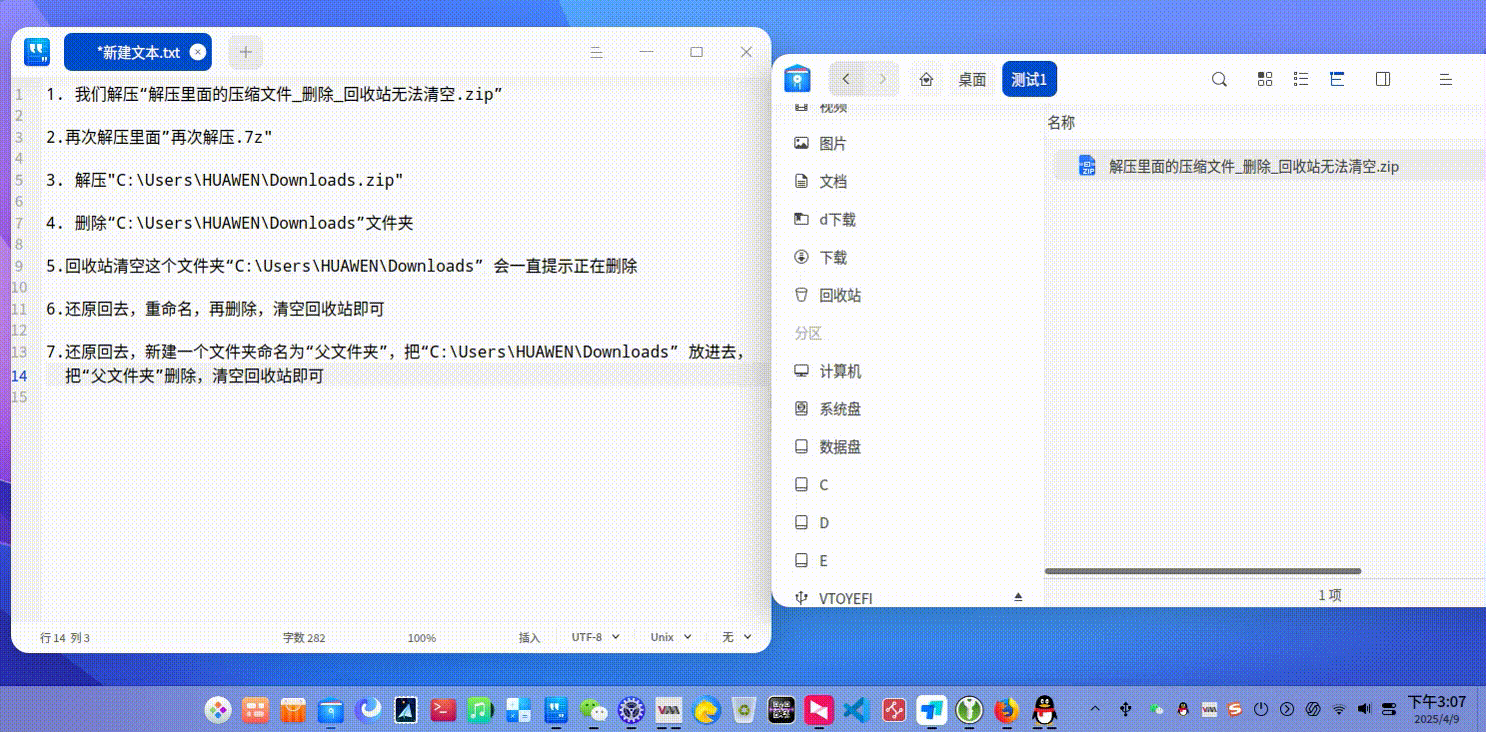Image resolution: width=1486 pixels, height=732 pixels.
Task: Click the 插入 insert mode indicator
Action: (529, 637)
